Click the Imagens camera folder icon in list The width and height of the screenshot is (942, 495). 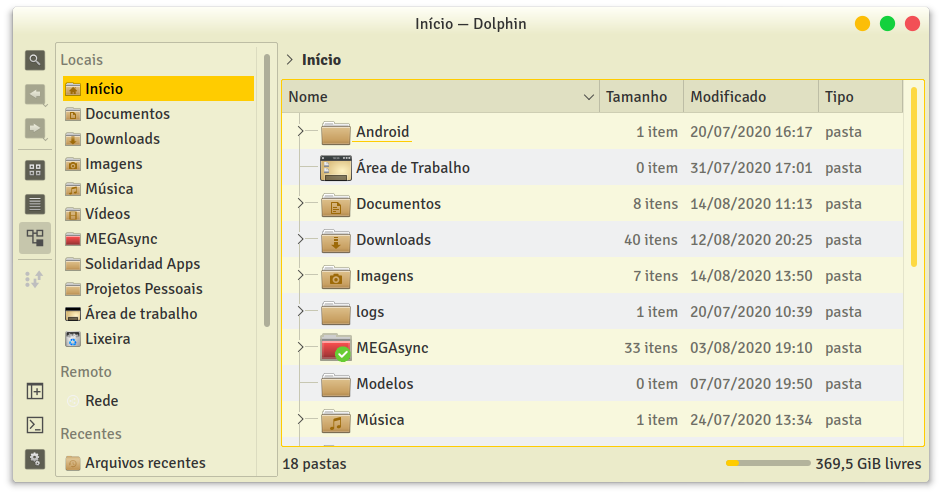[x=336, y=276]
